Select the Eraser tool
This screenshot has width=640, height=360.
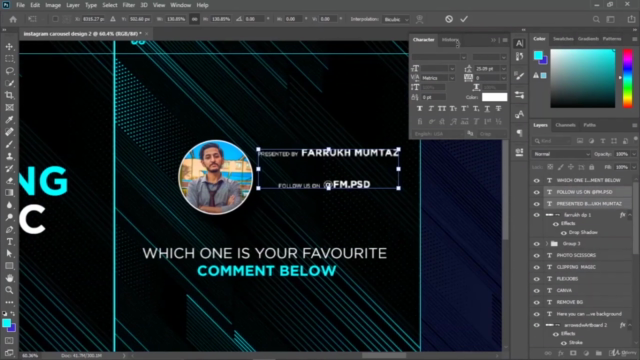9,180
